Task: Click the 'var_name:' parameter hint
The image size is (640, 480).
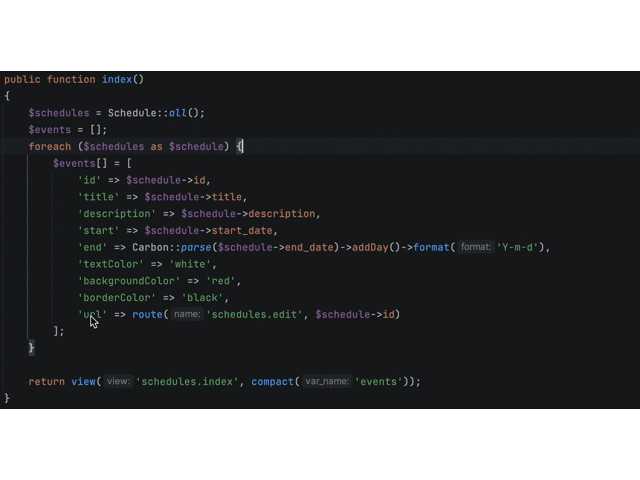Action: 327,382
